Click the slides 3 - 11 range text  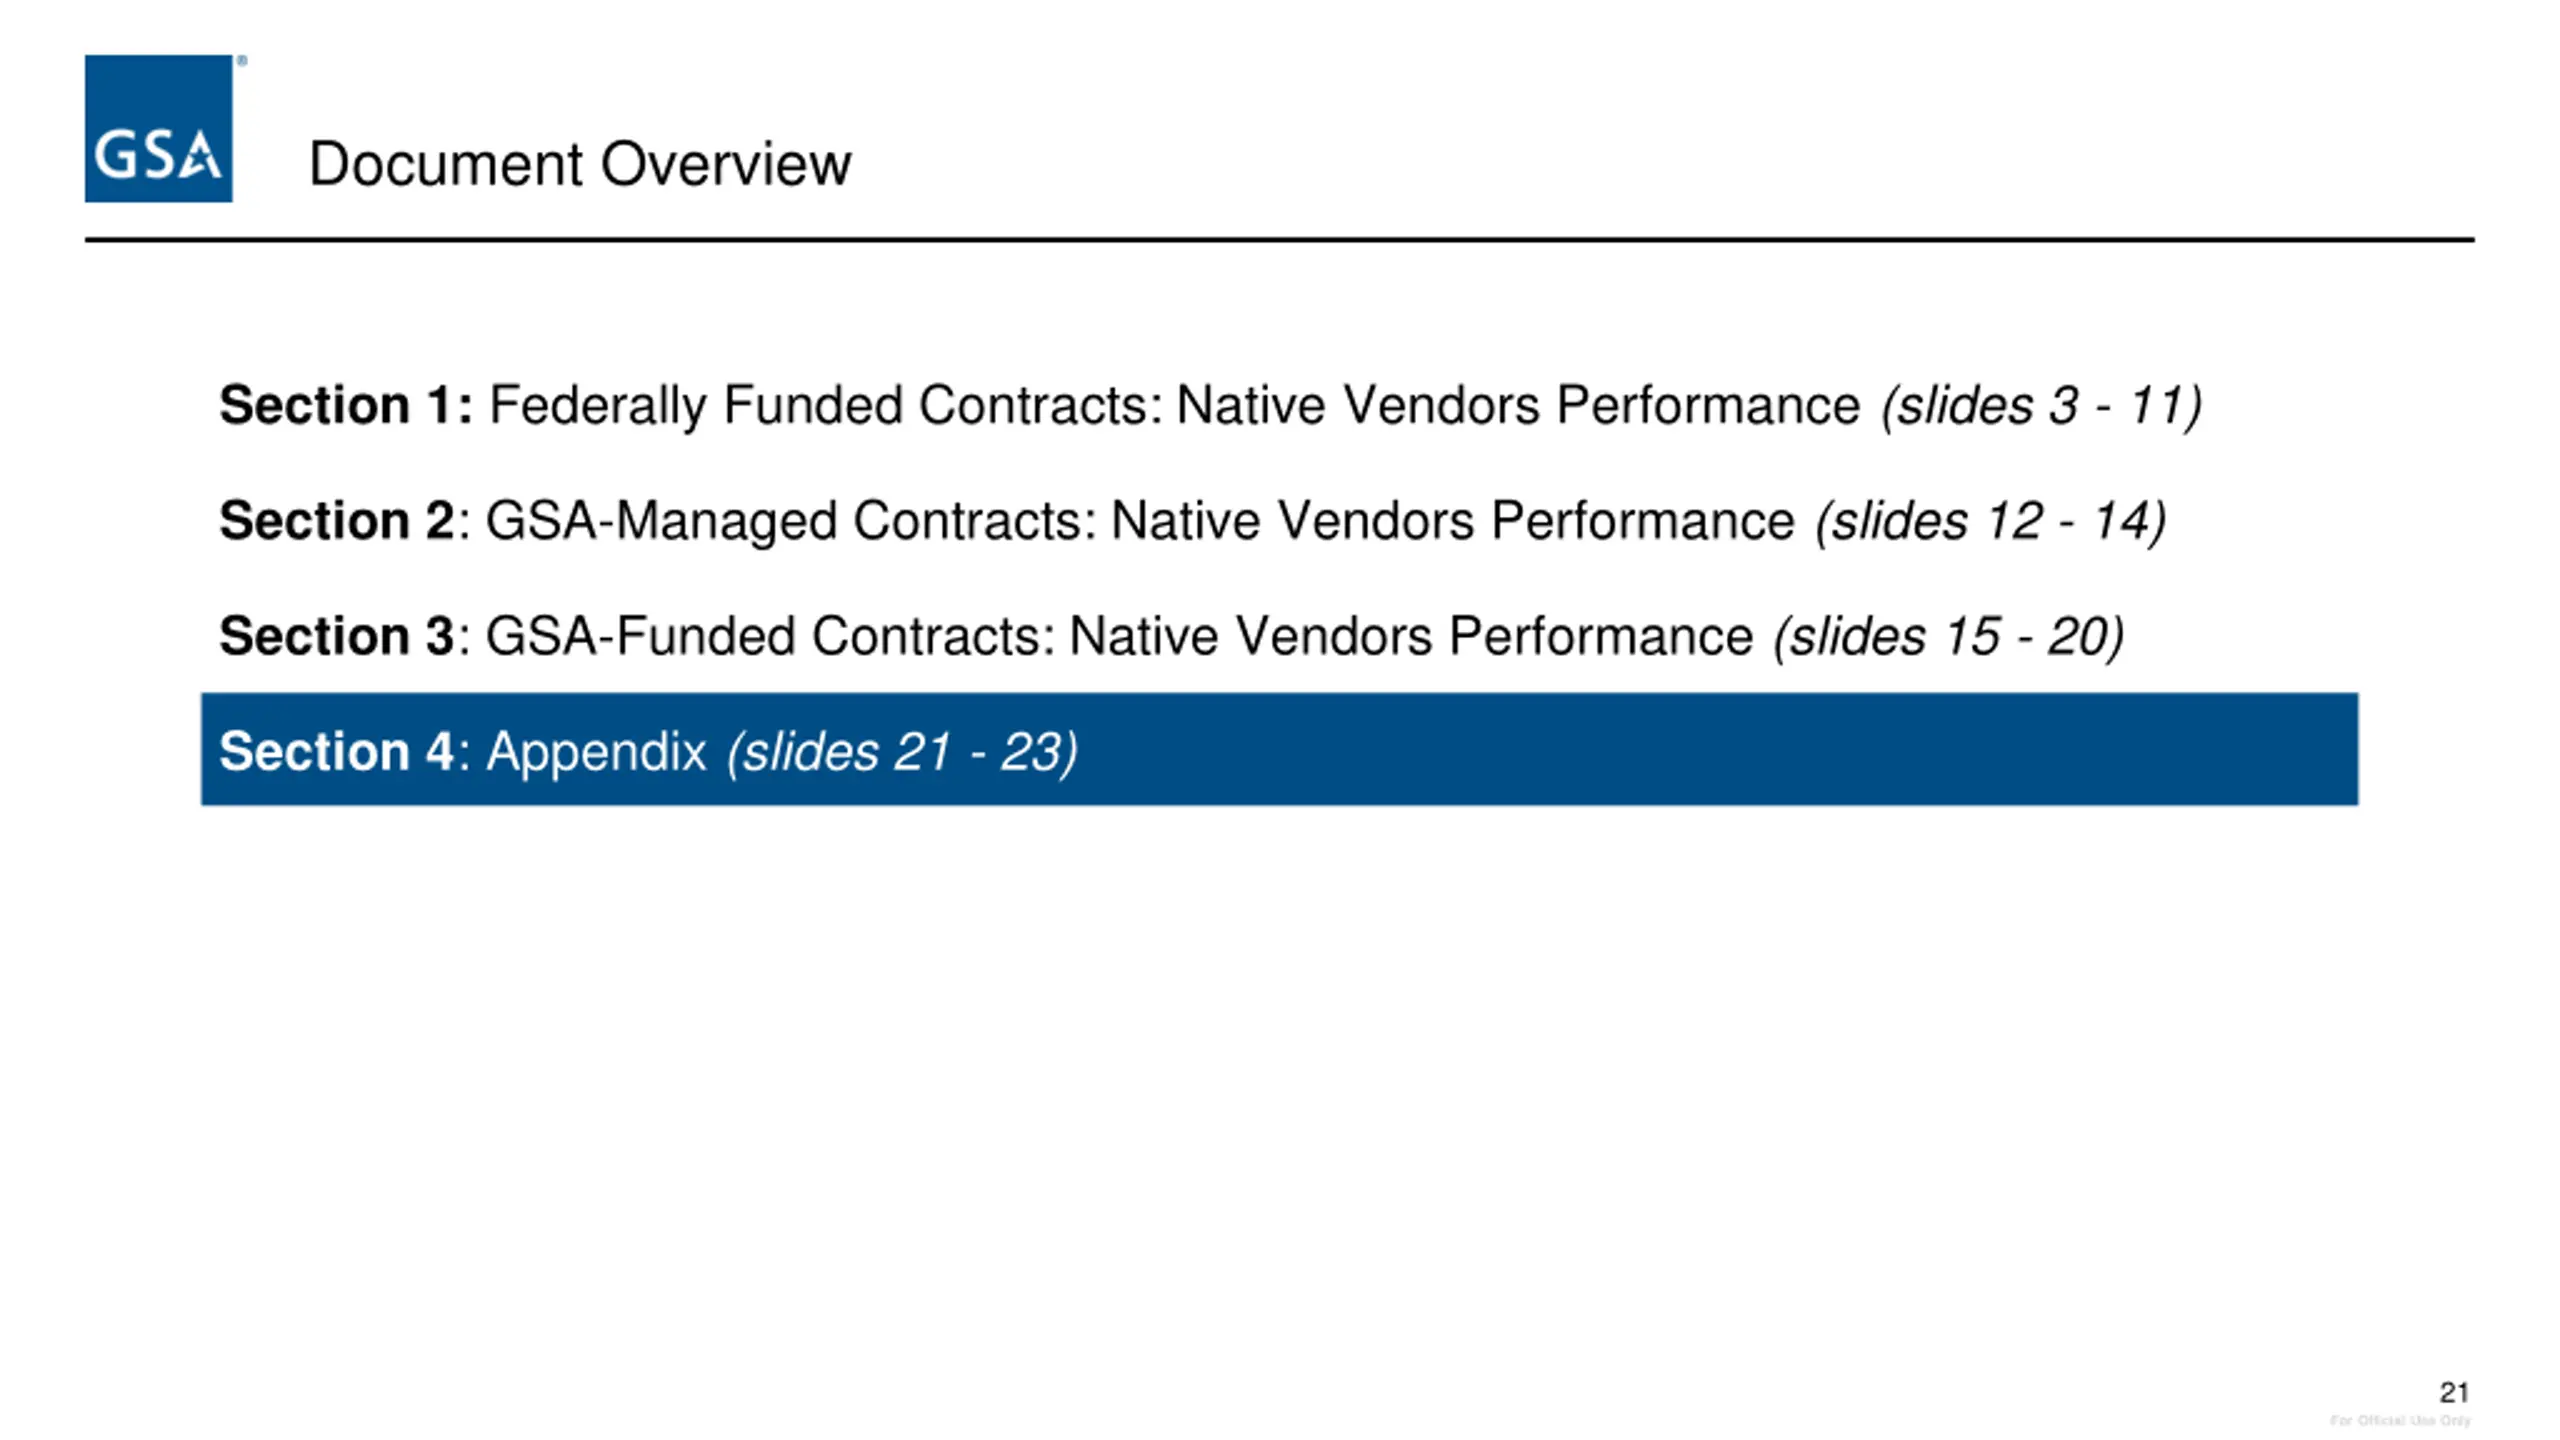(x=2040, y=406)
